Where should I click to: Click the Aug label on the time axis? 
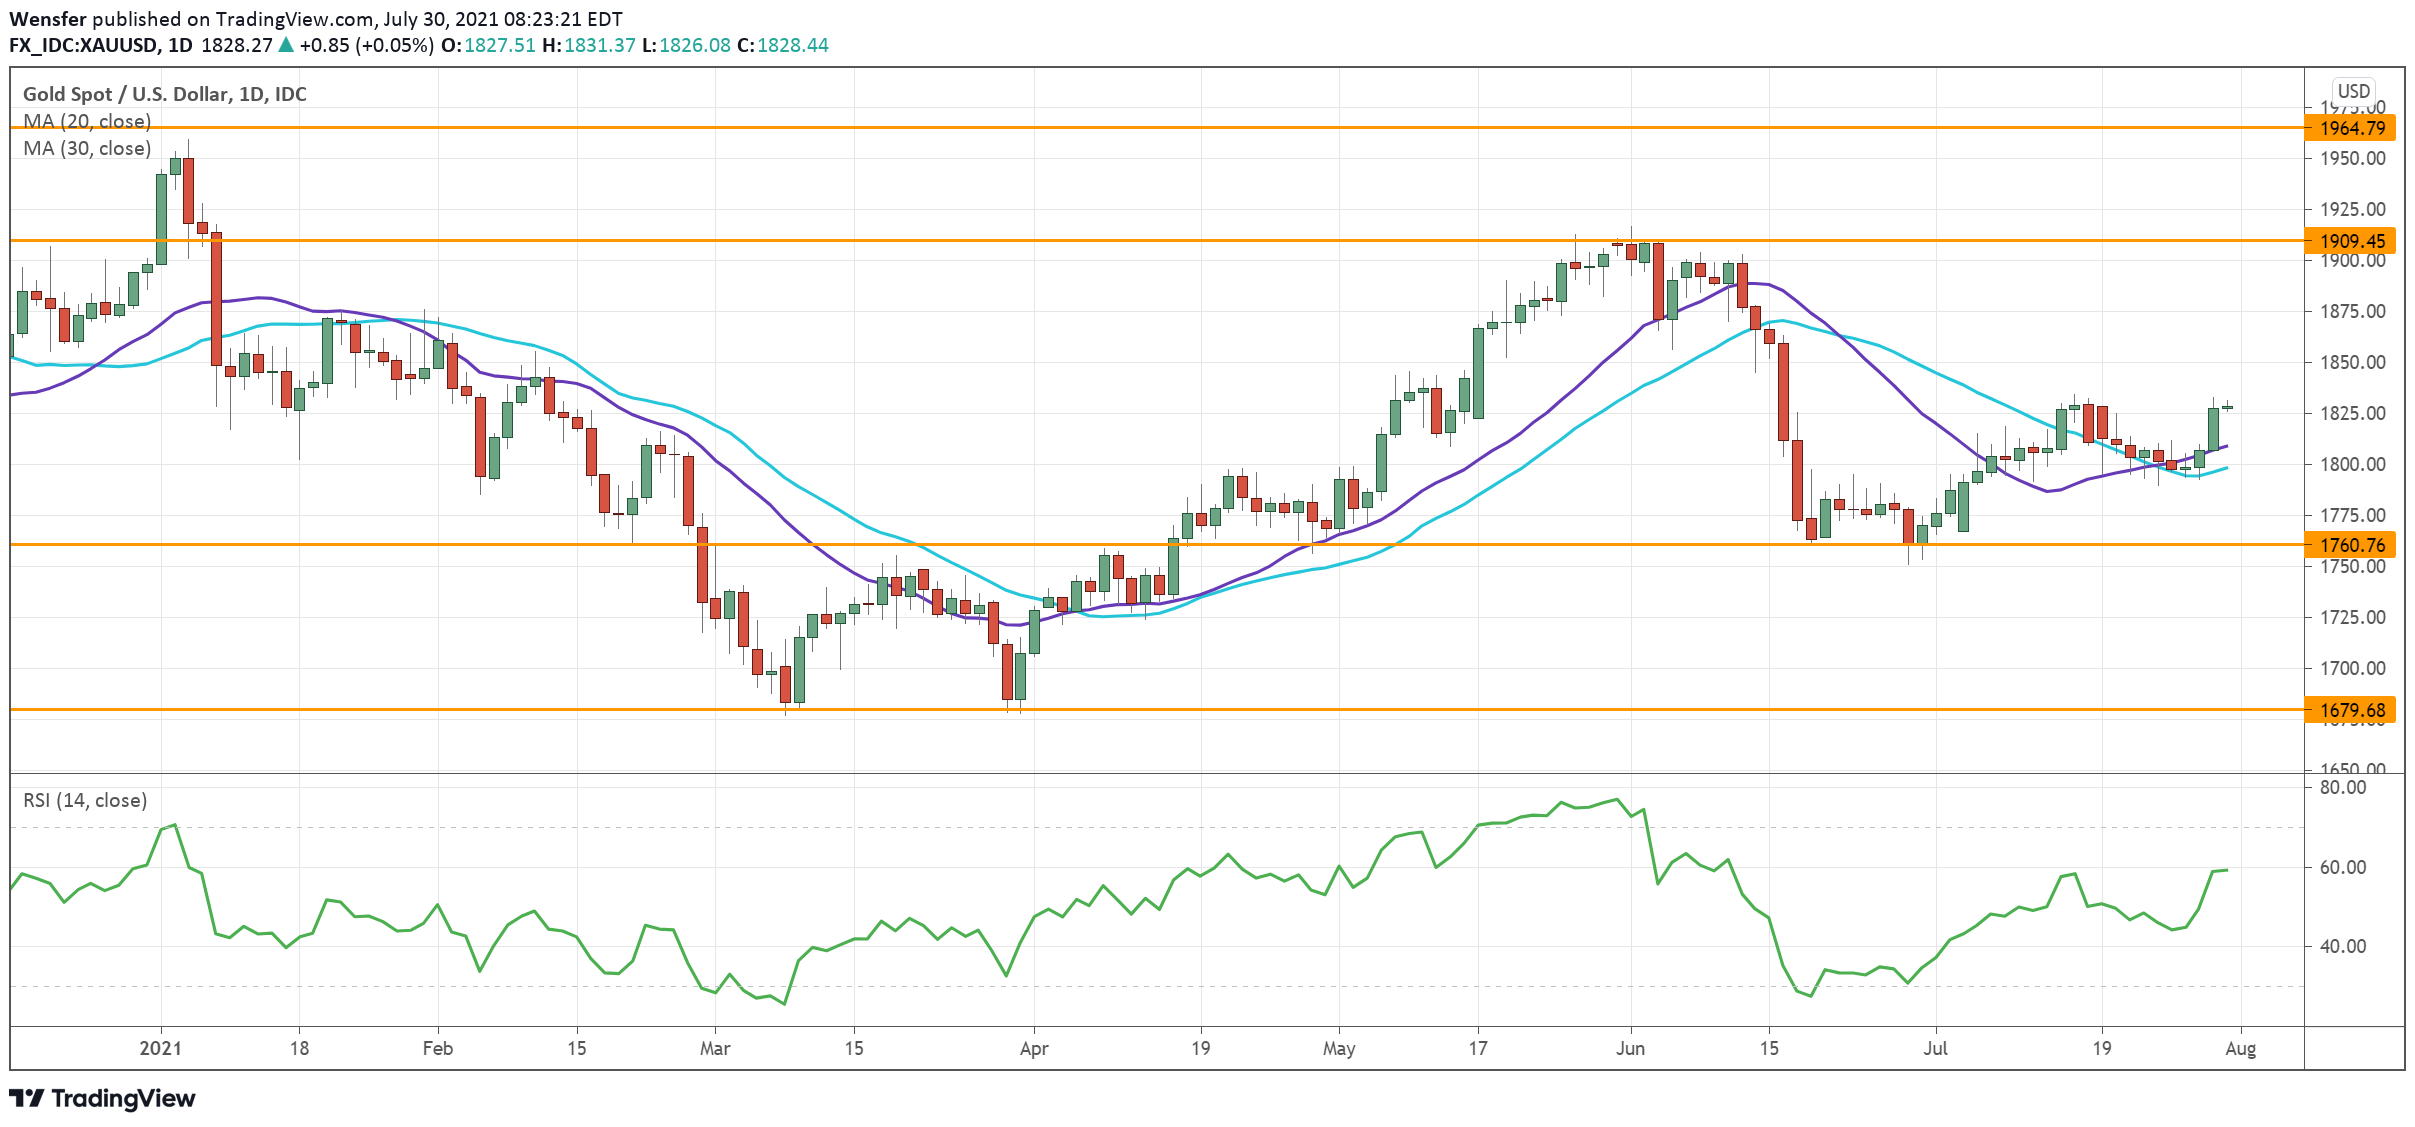(2240, 1048)
